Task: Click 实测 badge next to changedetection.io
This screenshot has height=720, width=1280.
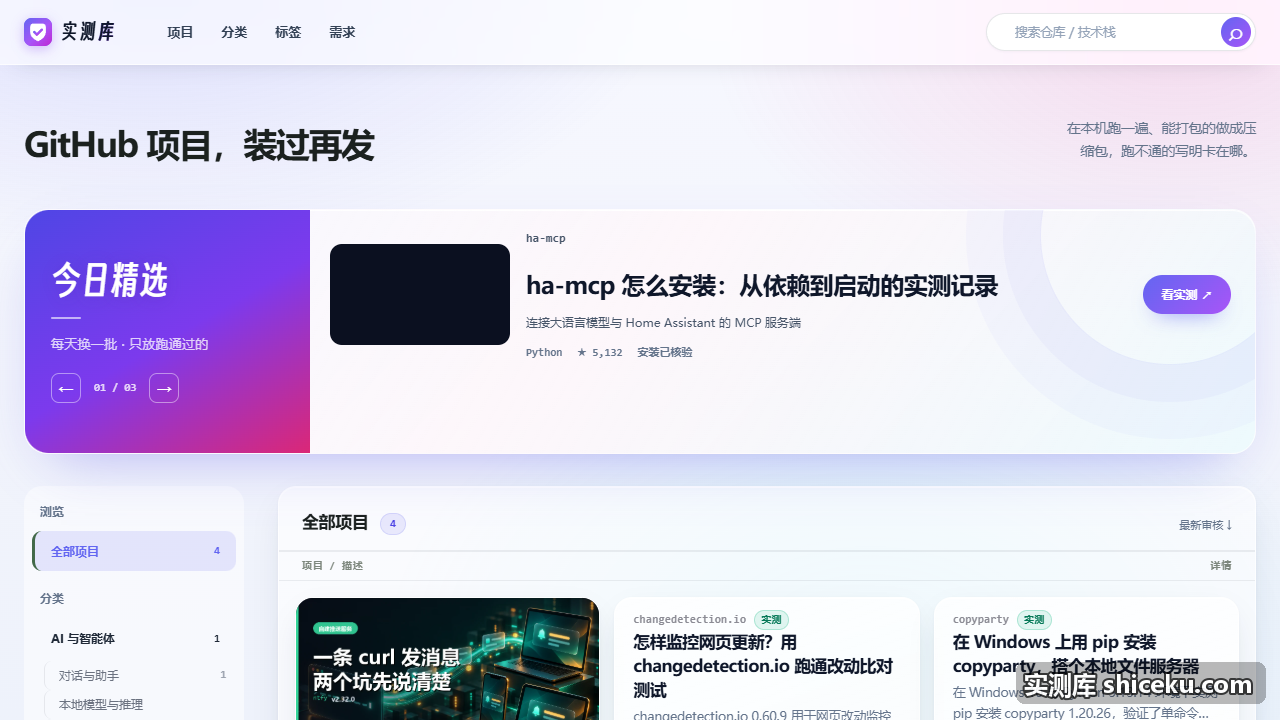Action: point(771,620)
